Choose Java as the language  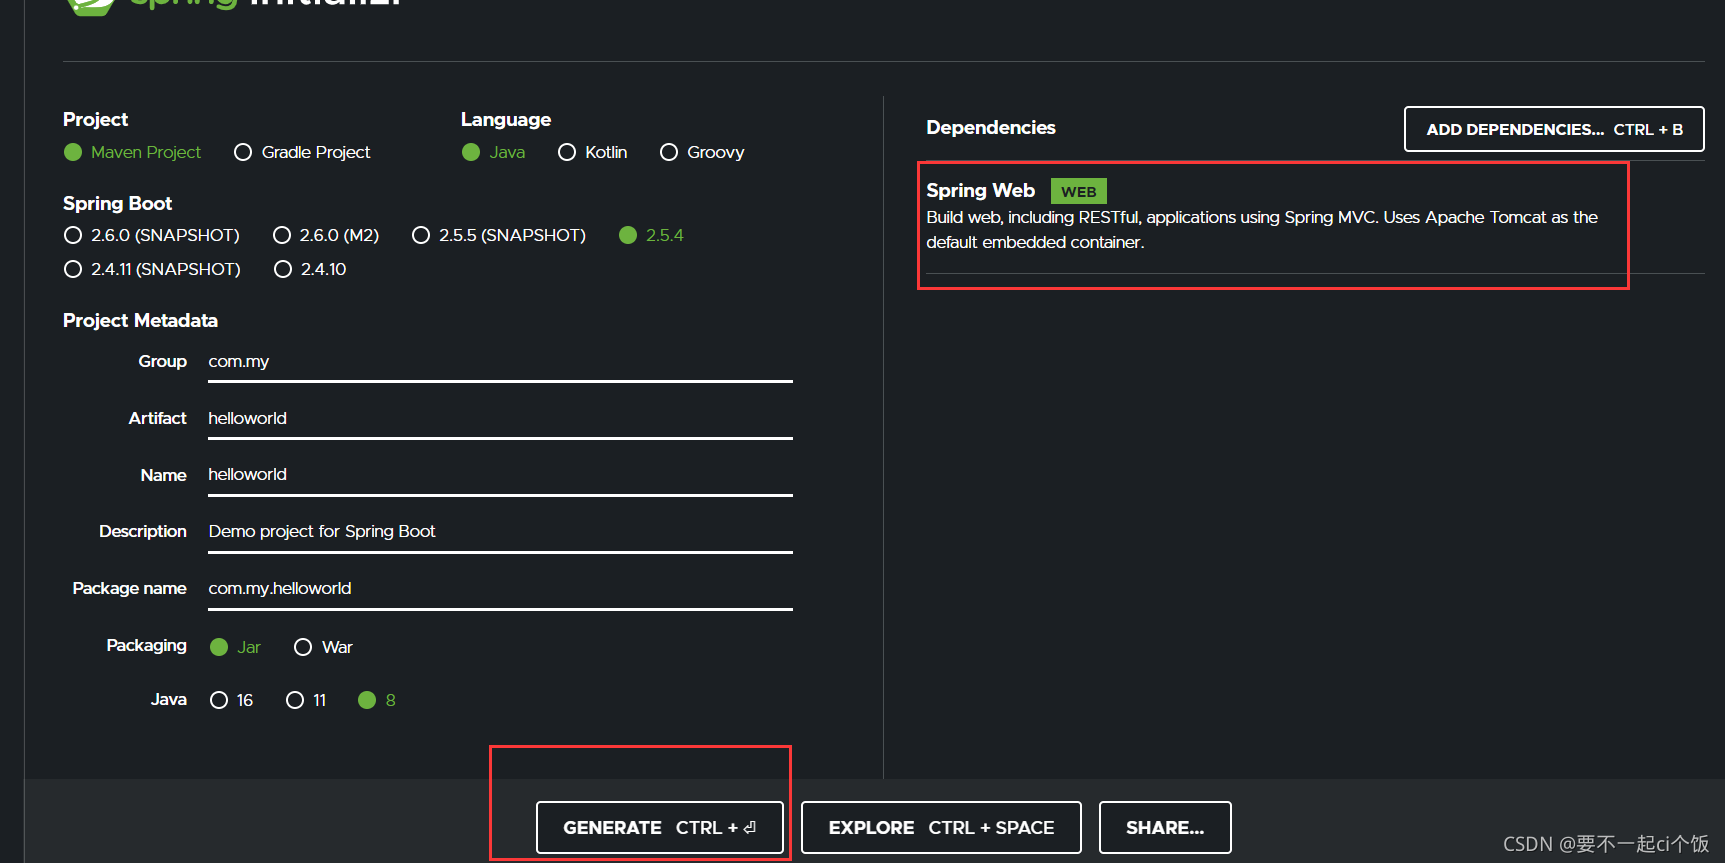tap(493, 152)
